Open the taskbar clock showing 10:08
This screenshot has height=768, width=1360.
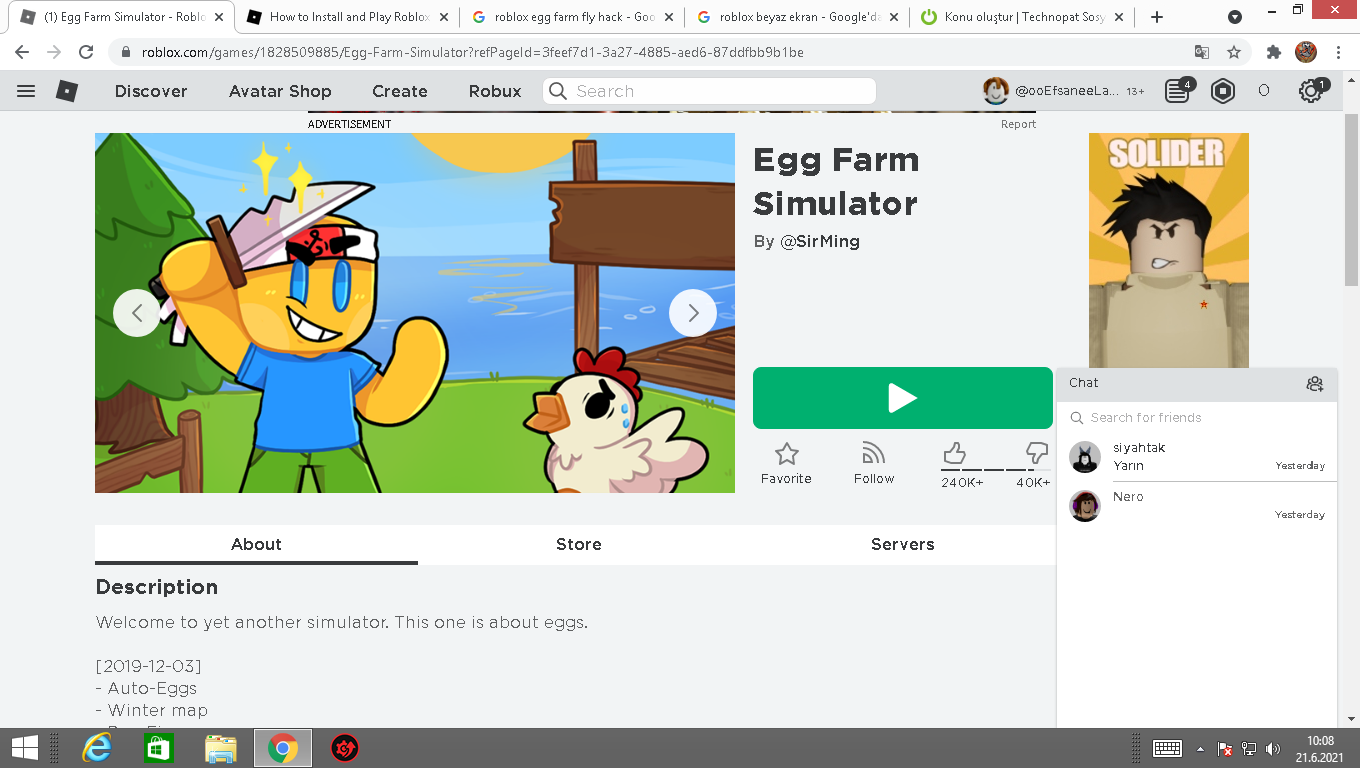[1320, 748]
